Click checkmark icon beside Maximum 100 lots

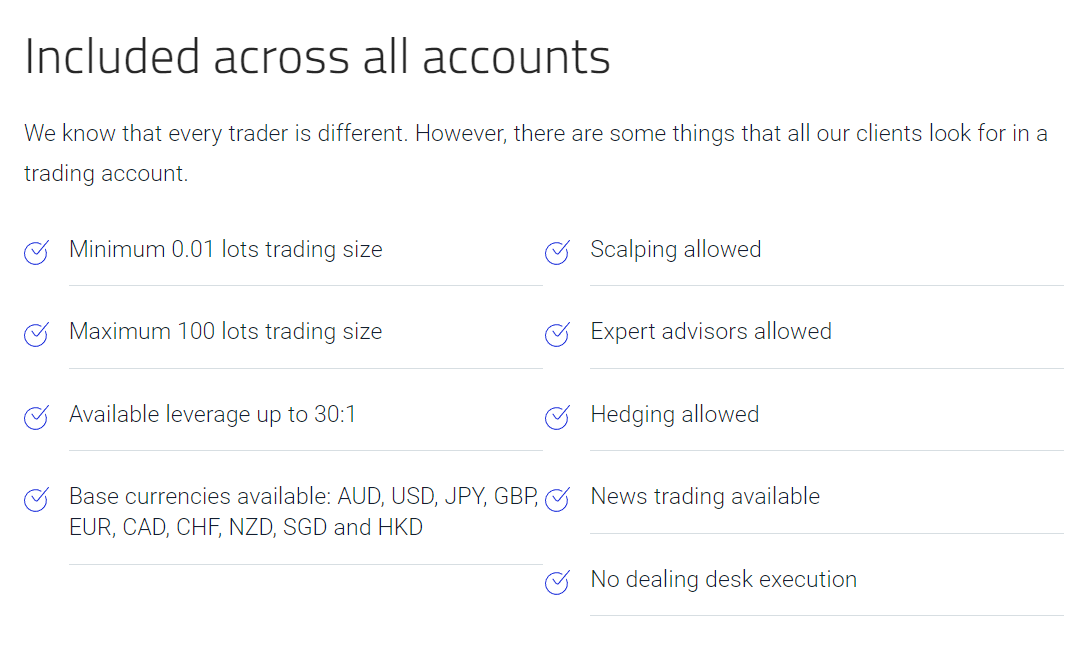(36, 334)
